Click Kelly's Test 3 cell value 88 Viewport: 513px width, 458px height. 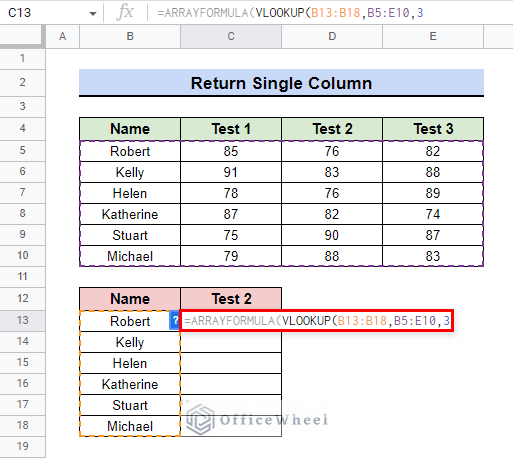coord(433,172)
